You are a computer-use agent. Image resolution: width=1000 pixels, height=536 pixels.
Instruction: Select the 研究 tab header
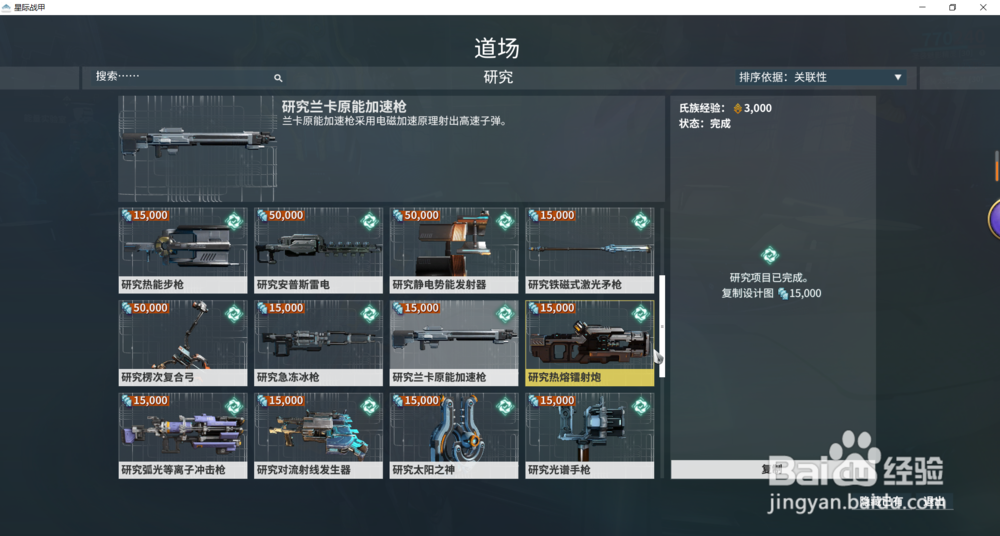click(498, 78)
